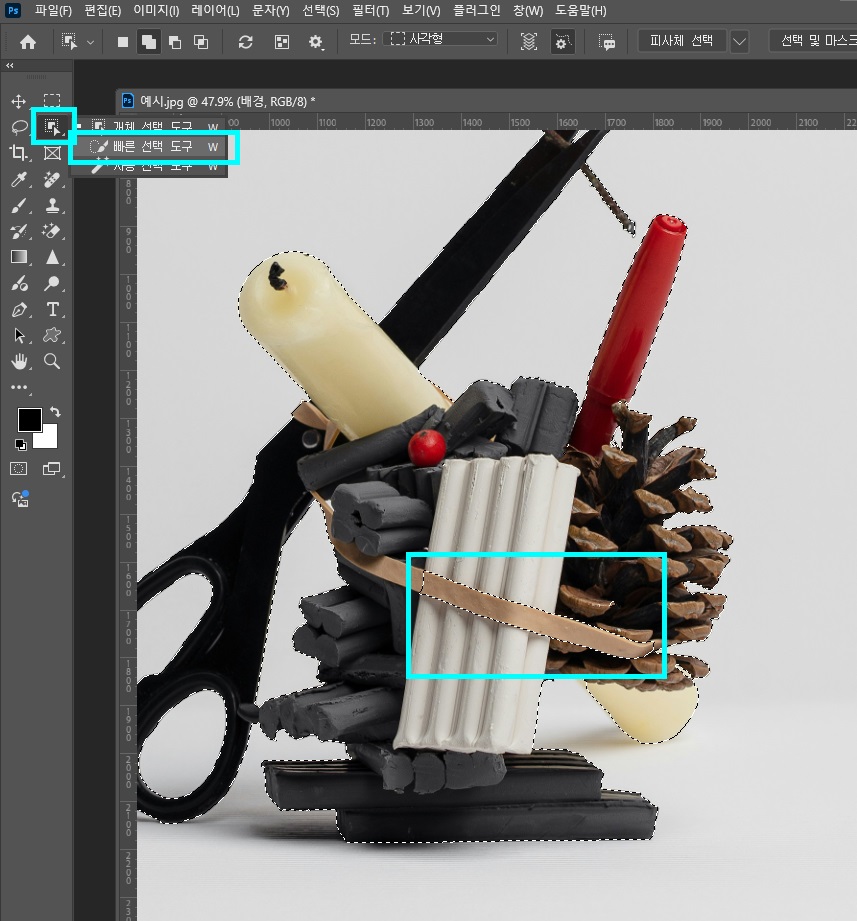Select the Crop tool
The height and width of the screenshot is (921, 857).
click(19, 153)
